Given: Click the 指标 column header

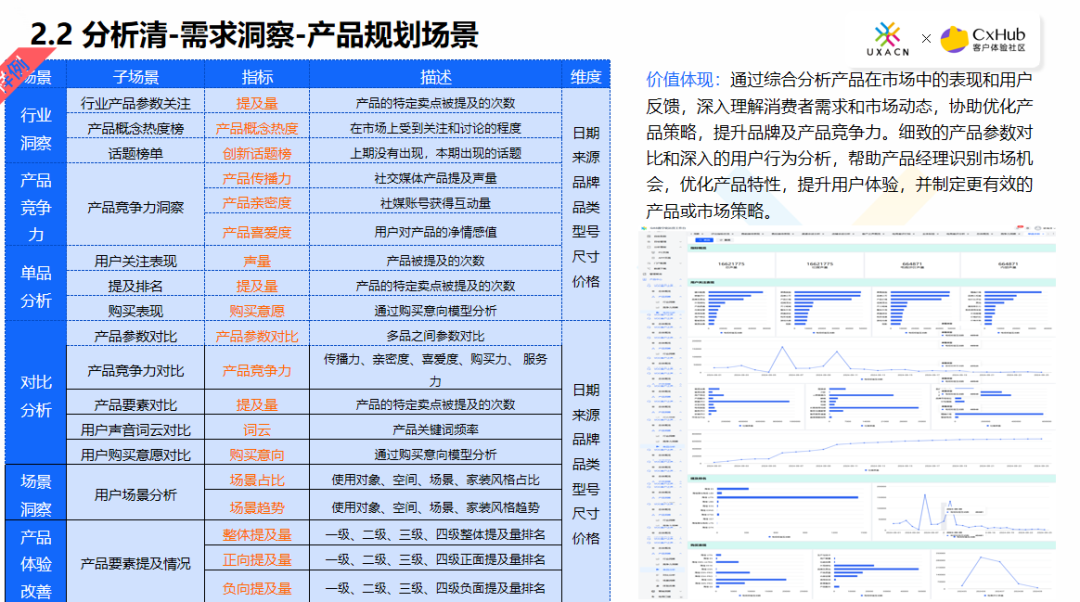Looking at the screenshot, I should click(x=257, y=77).
